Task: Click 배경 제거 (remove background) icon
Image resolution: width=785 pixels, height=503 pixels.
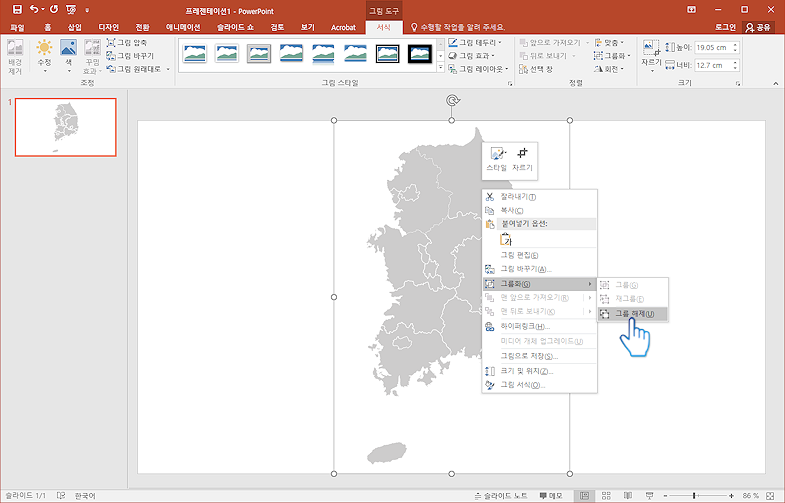Action: [15, 57]
